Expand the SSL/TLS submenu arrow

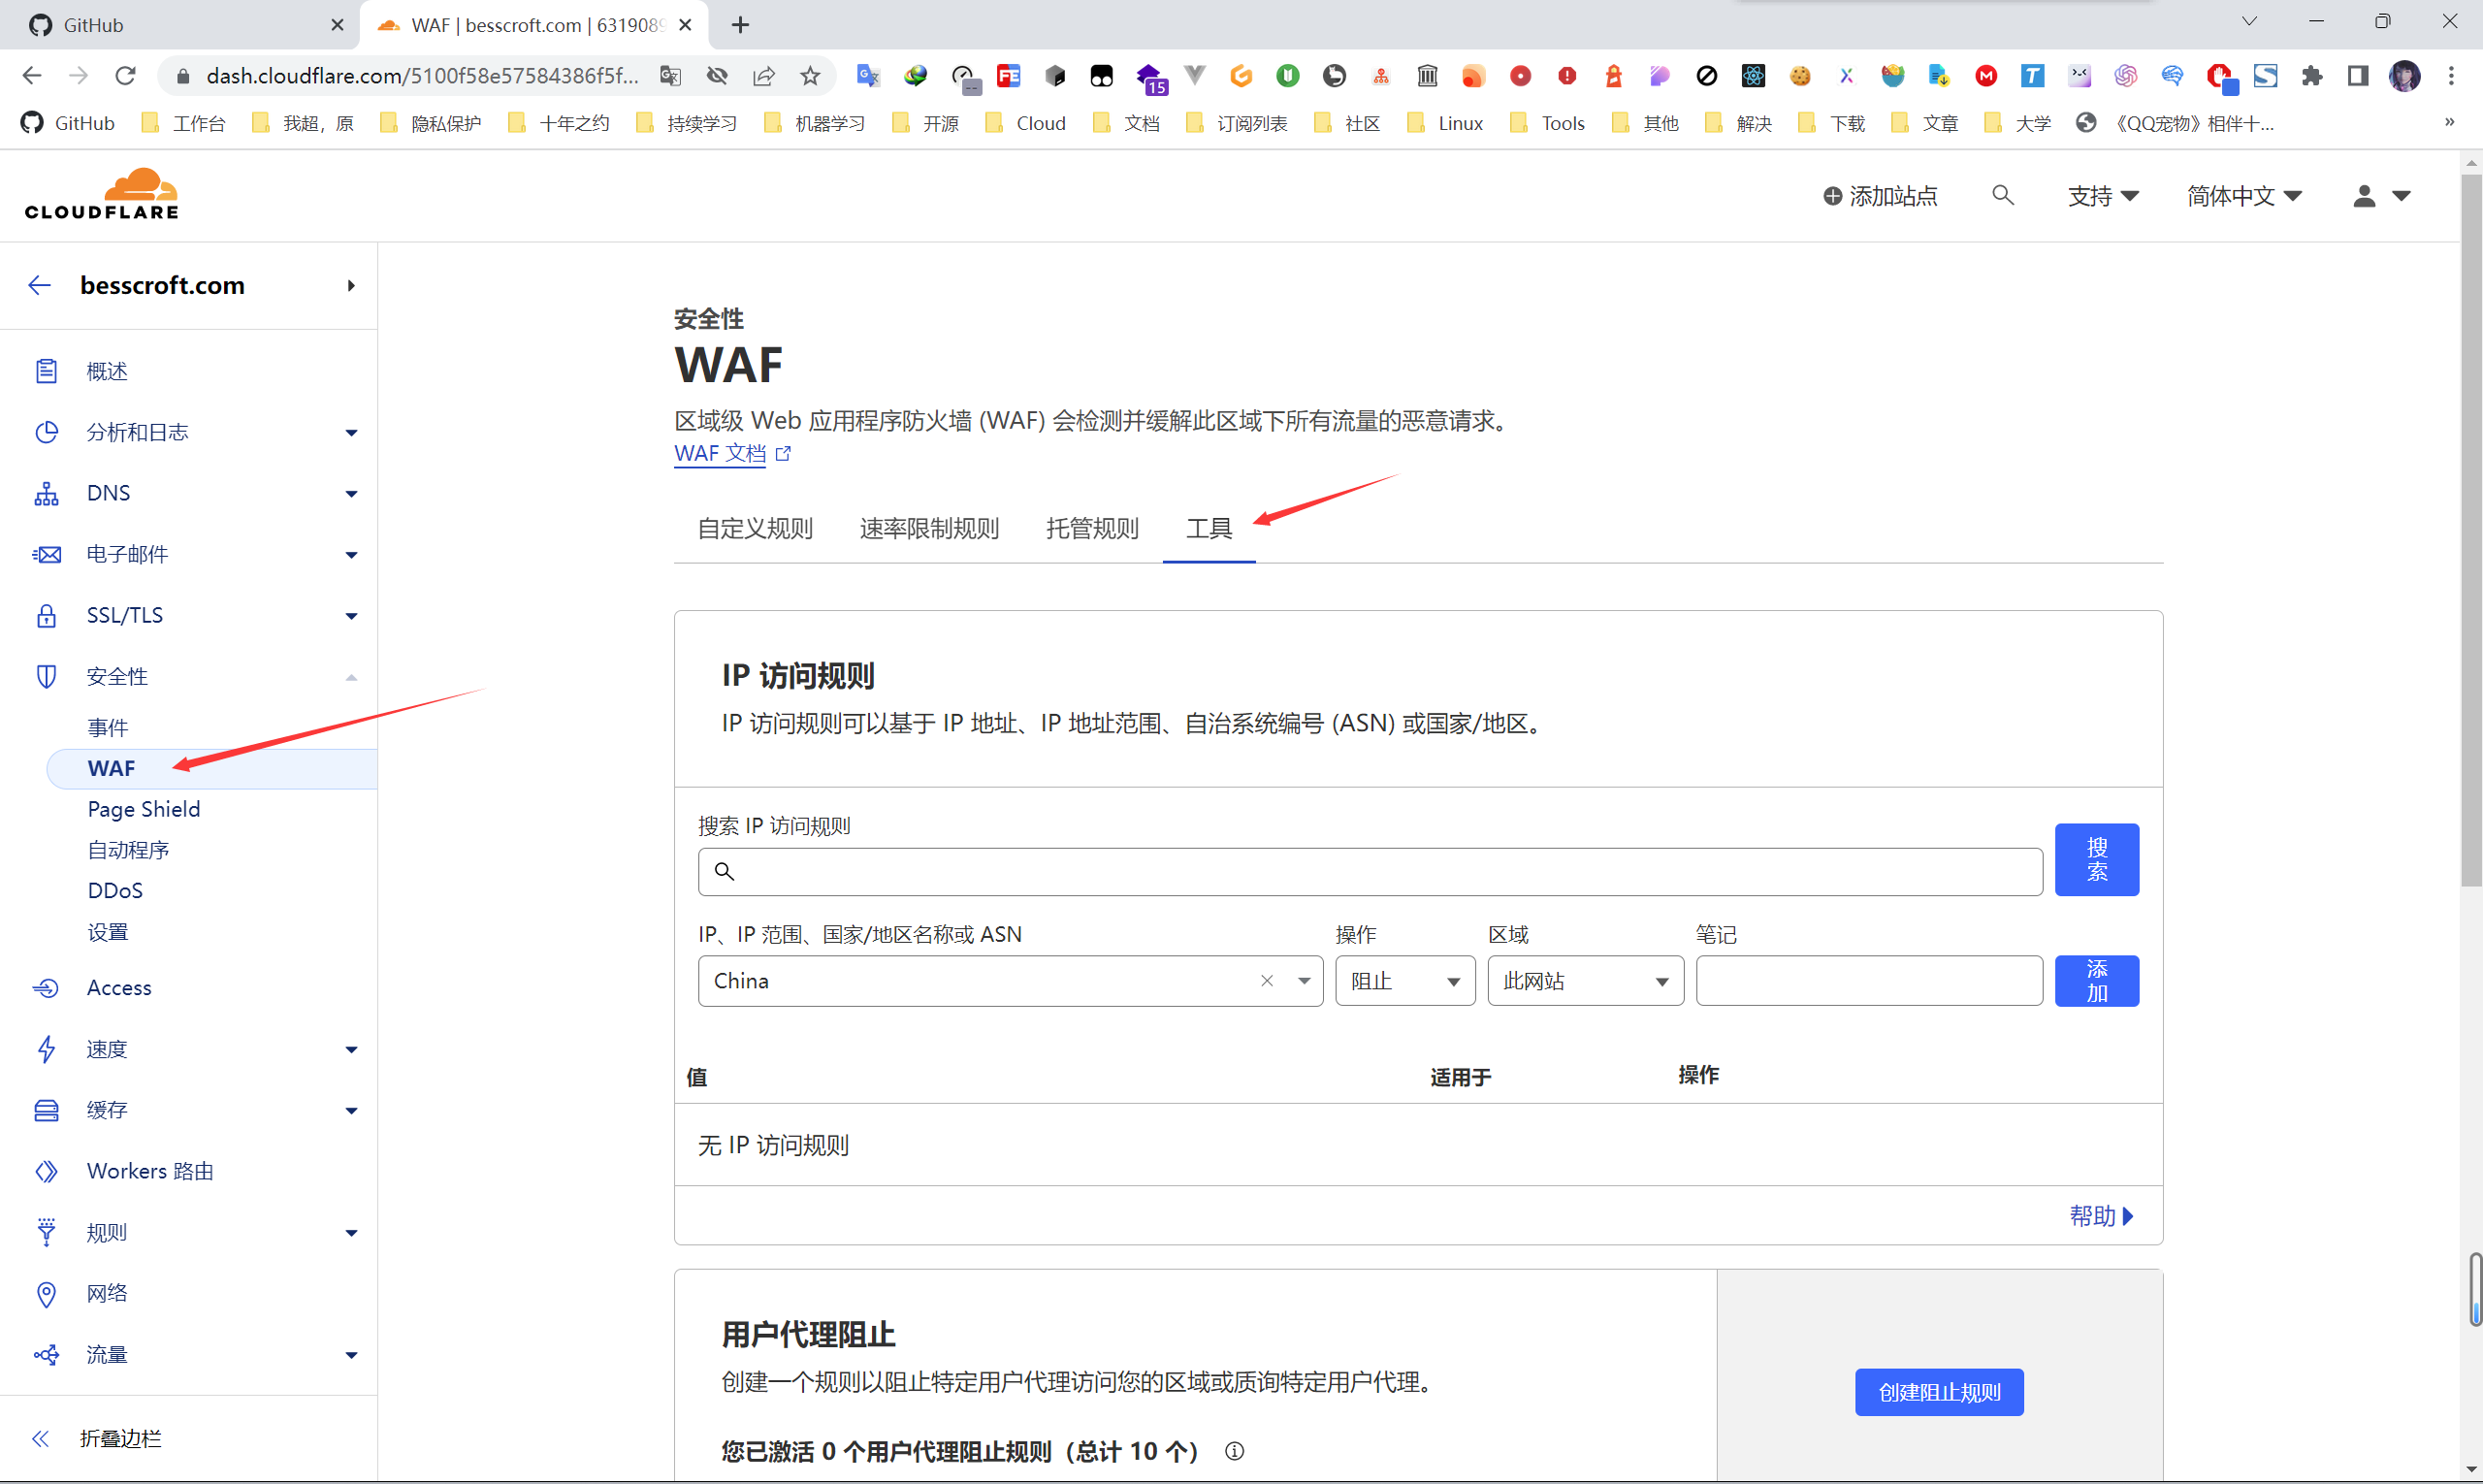(x=351, y=616)
